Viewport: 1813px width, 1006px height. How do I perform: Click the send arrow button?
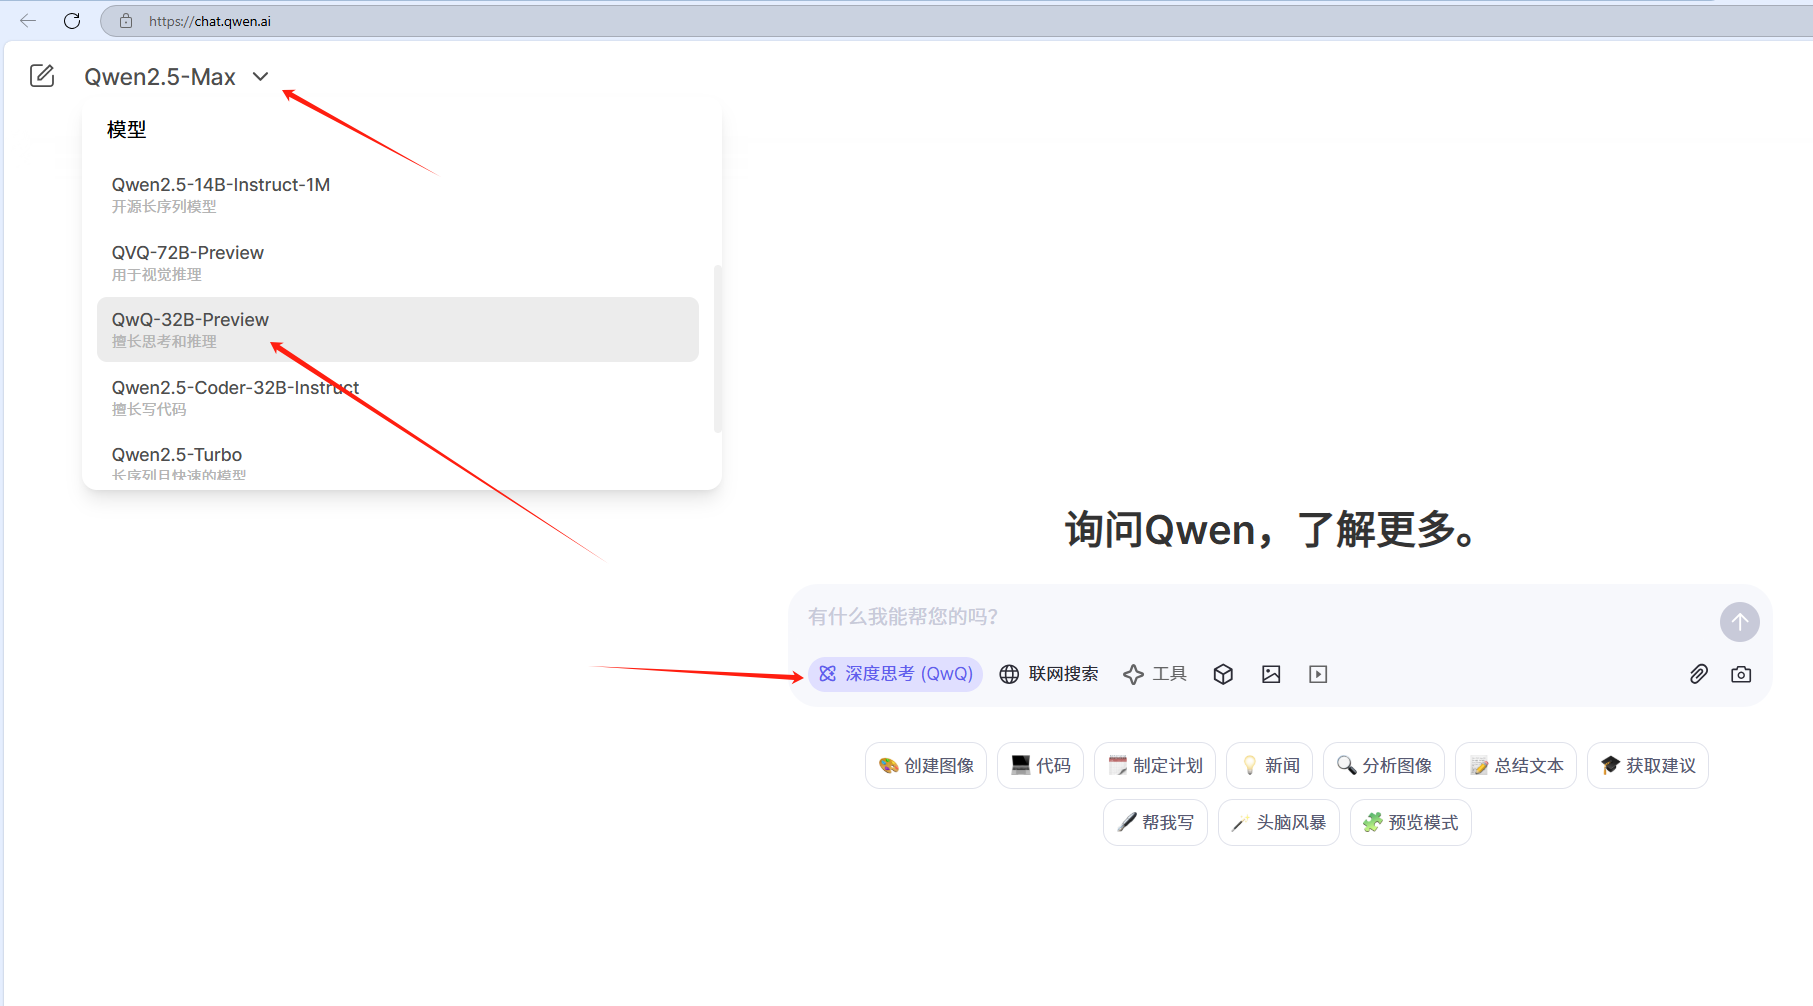coord(1739,622)
